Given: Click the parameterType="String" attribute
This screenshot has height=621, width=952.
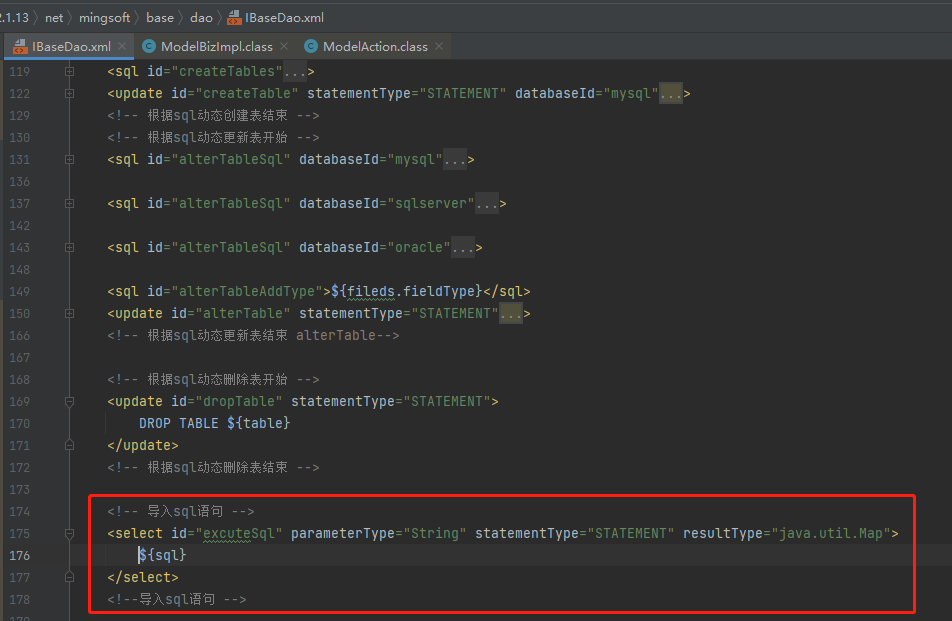Looking at the screenshot, I should pos(379,533).
